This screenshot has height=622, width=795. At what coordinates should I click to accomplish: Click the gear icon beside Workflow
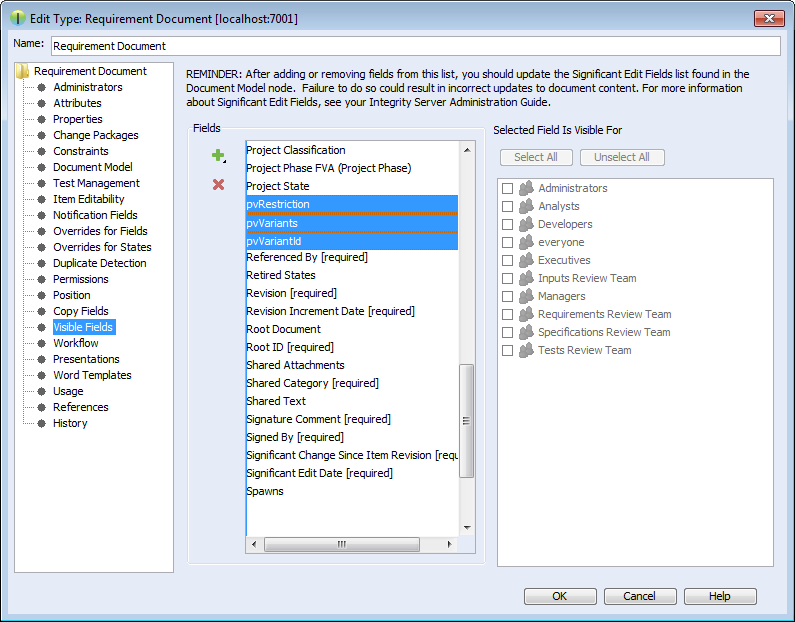pos(42,343)
